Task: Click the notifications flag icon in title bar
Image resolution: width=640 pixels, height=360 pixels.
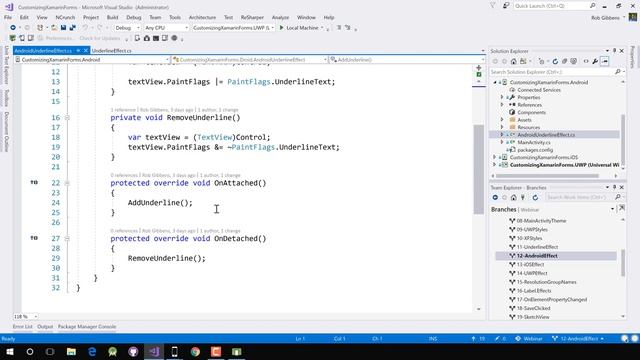Action: point(493,6)
